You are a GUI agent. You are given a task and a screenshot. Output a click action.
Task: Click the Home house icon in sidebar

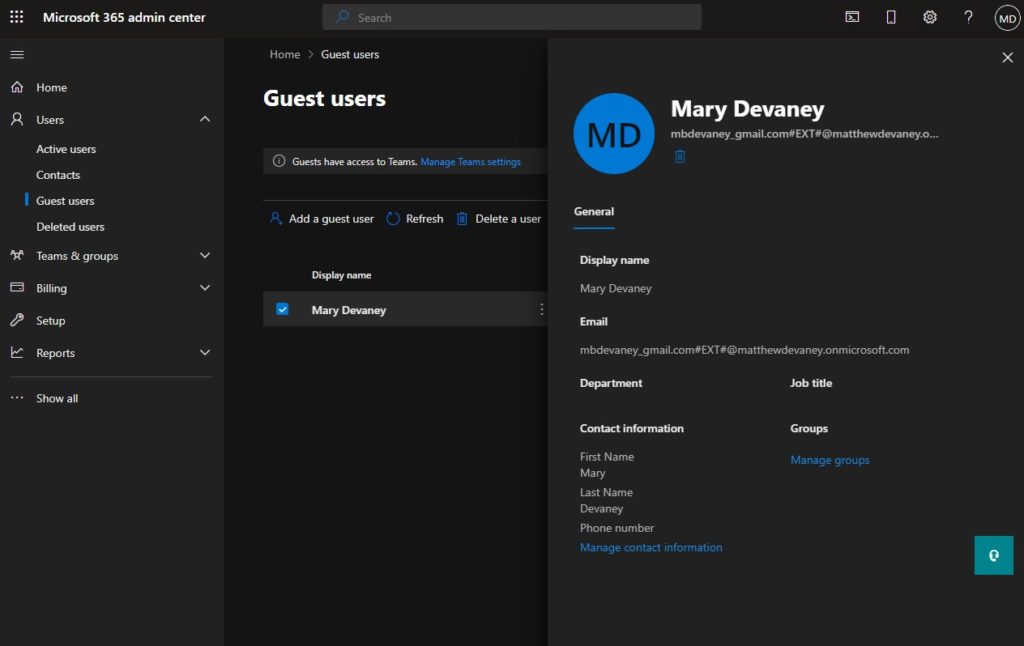(17, 87)
